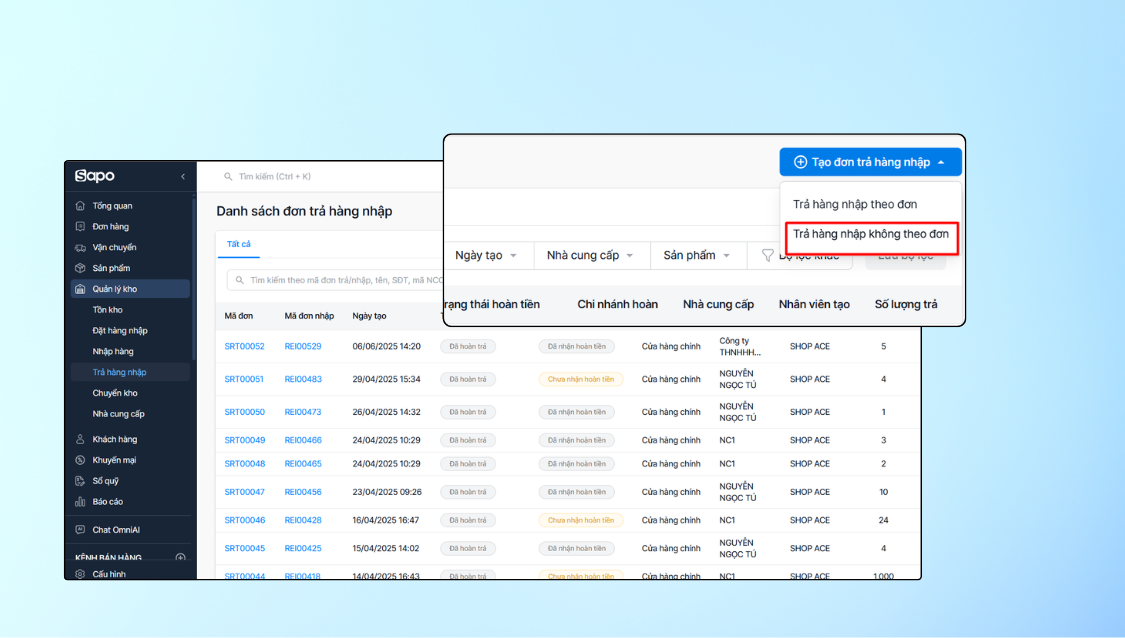Open import order REI00425
1125x638 pixels.
(303, 548)
